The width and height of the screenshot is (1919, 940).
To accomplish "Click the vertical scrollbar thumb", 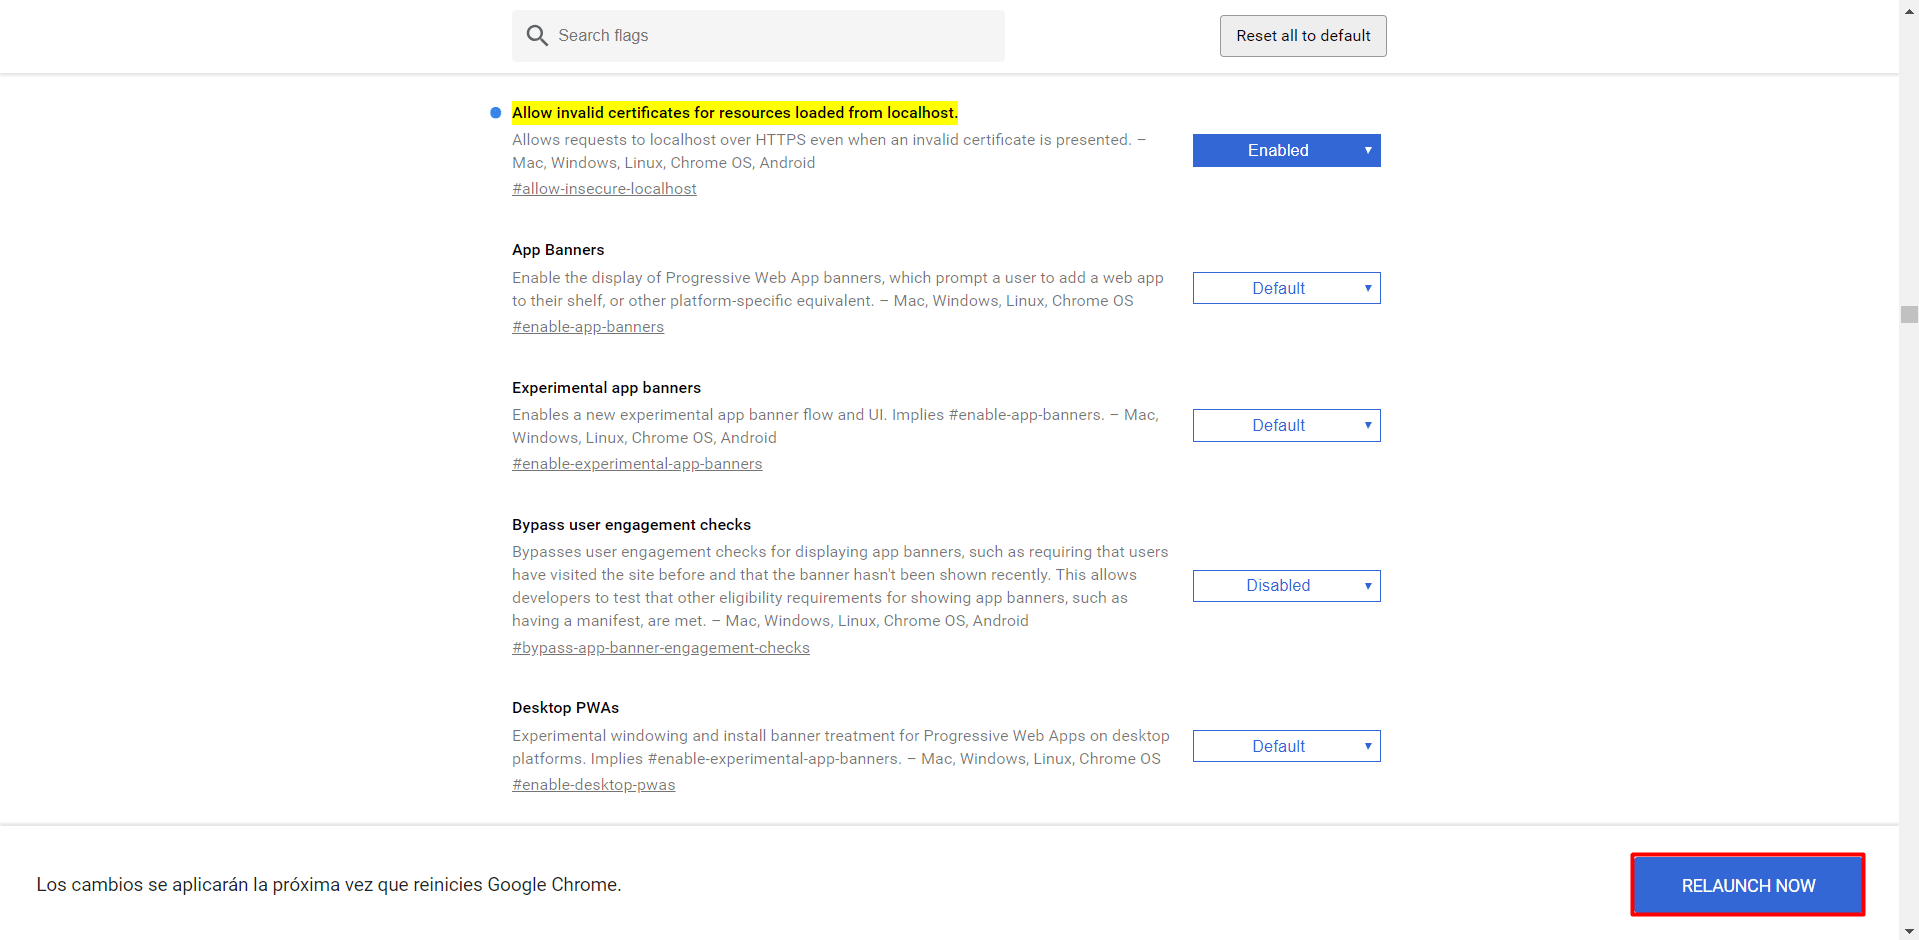I will click(1909, 315).
